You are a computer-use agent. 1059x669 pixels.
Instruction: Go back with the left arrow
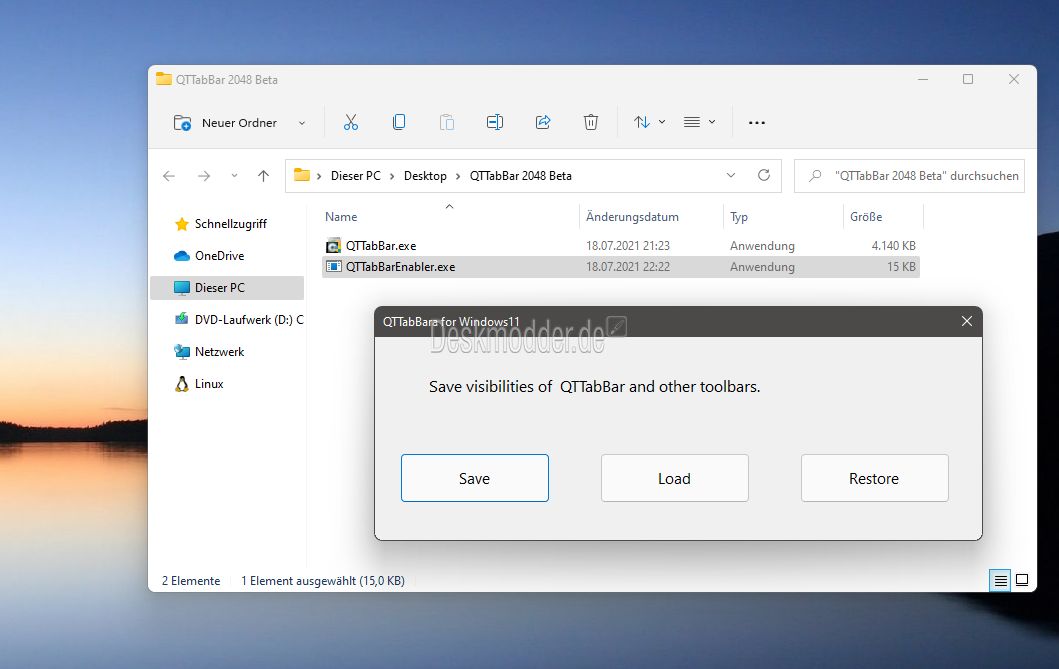[x=169, y=176]
